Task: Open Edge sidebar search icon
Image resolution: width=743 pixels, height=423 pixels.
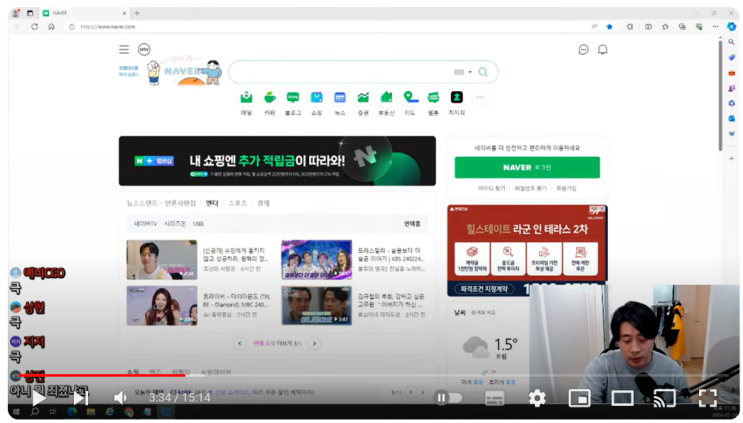Action: click(x=732, y=42)
